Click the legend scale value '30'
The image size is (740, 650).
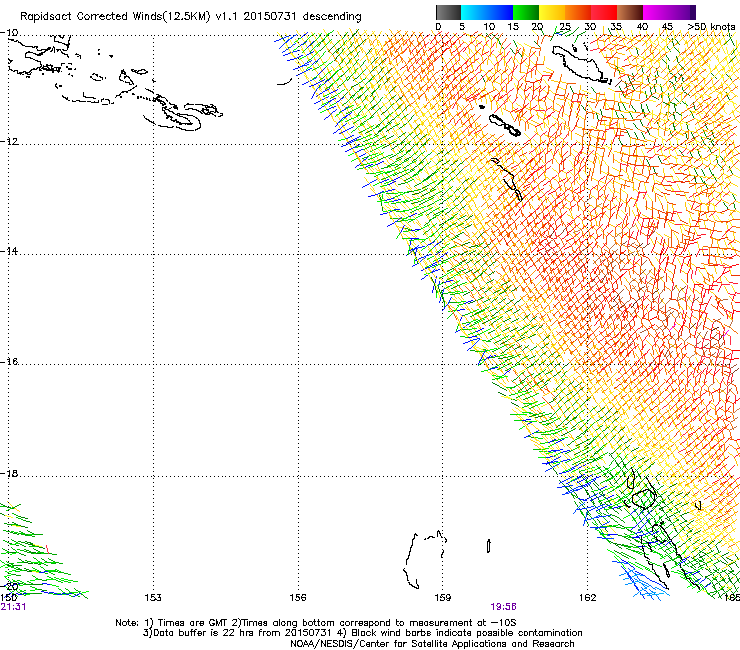(590, 26)
